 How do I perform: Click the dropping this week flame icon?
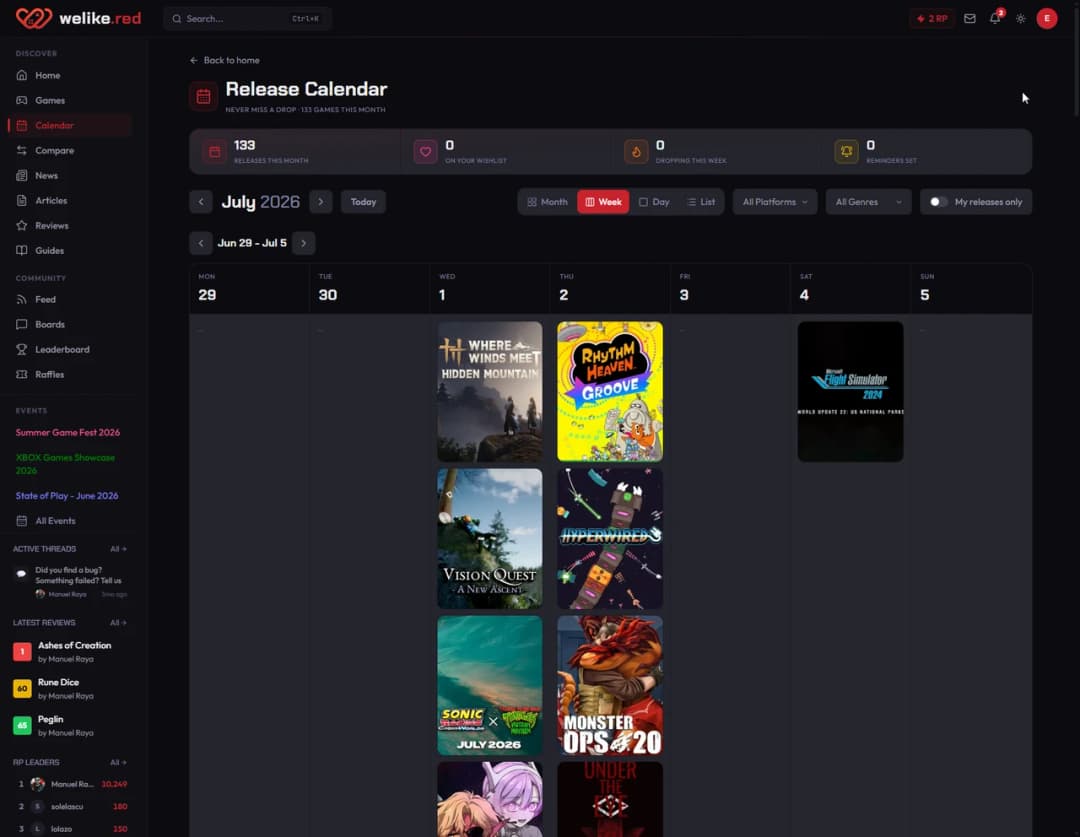636,152
